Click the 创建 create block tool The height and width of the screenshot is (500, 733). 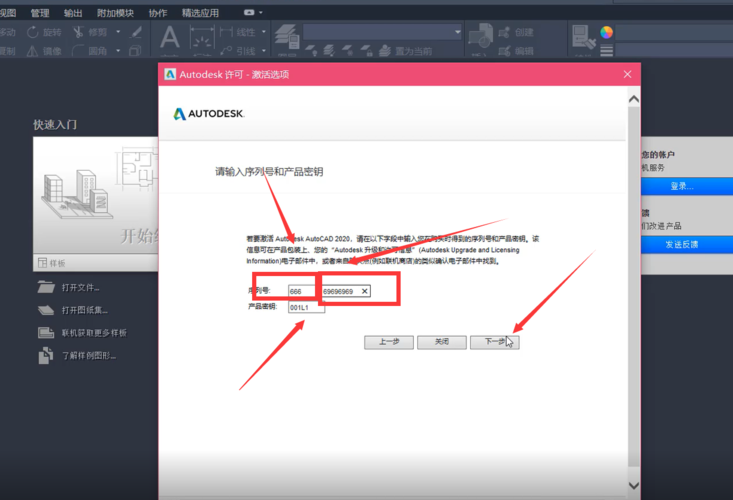pos(516,32)
